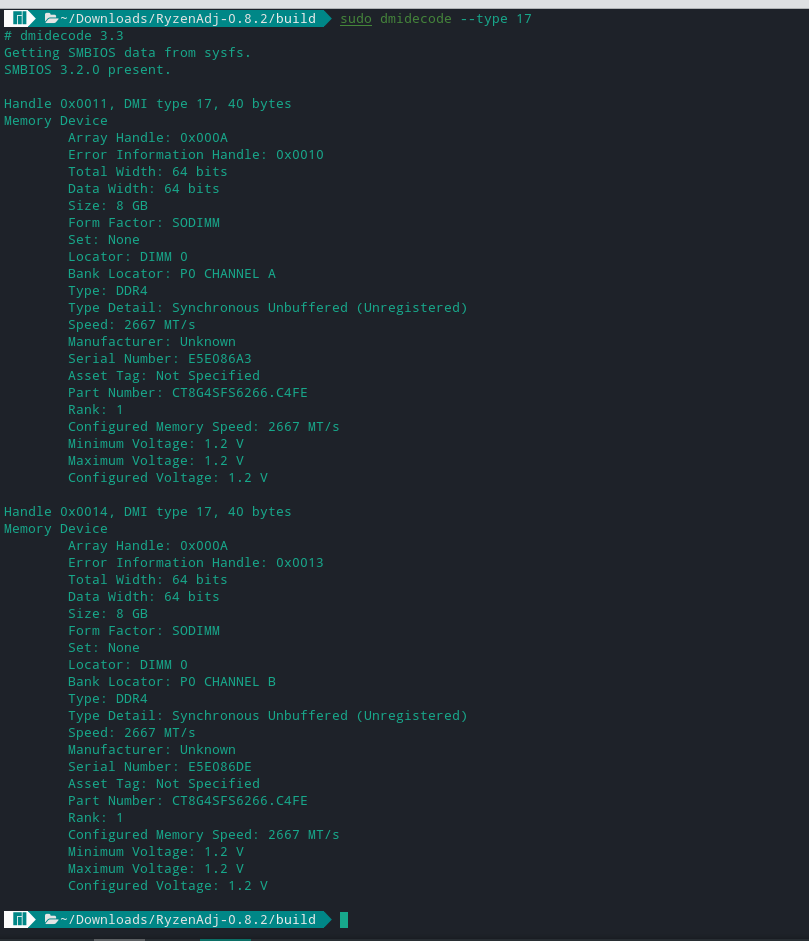Click the bottom ~/Downloads/RyzenAdj-0.8.2/build path segment
Image resolution: width=809 pixels, height=941 pixels.
[x=188, y=919]
